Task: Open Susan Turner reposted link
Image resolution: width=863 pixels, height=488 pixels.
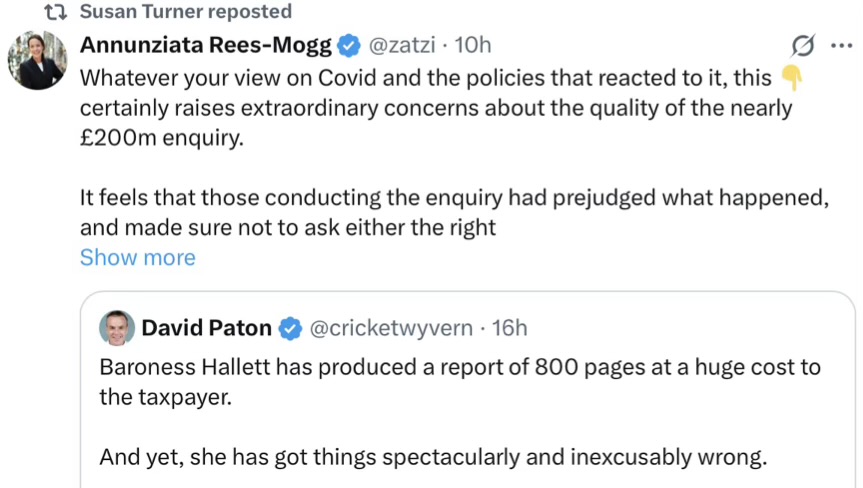Action: pos(185,12)
